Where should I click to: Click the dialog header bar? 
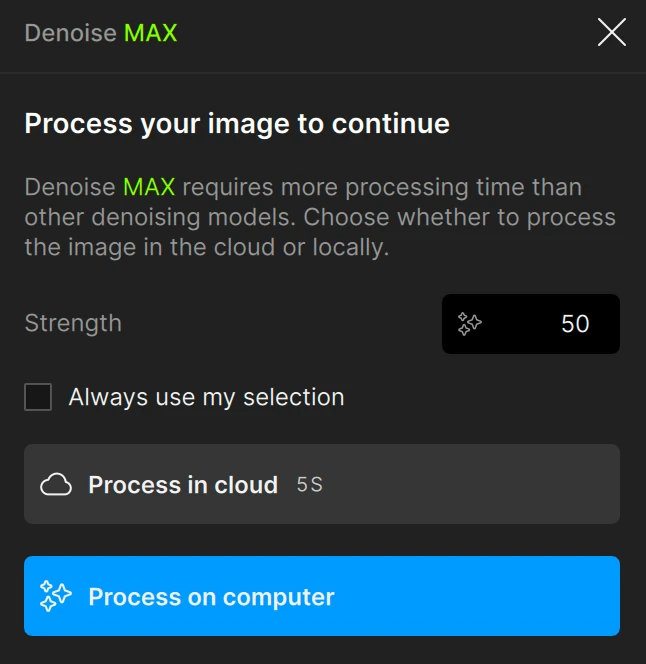(380, 35)
